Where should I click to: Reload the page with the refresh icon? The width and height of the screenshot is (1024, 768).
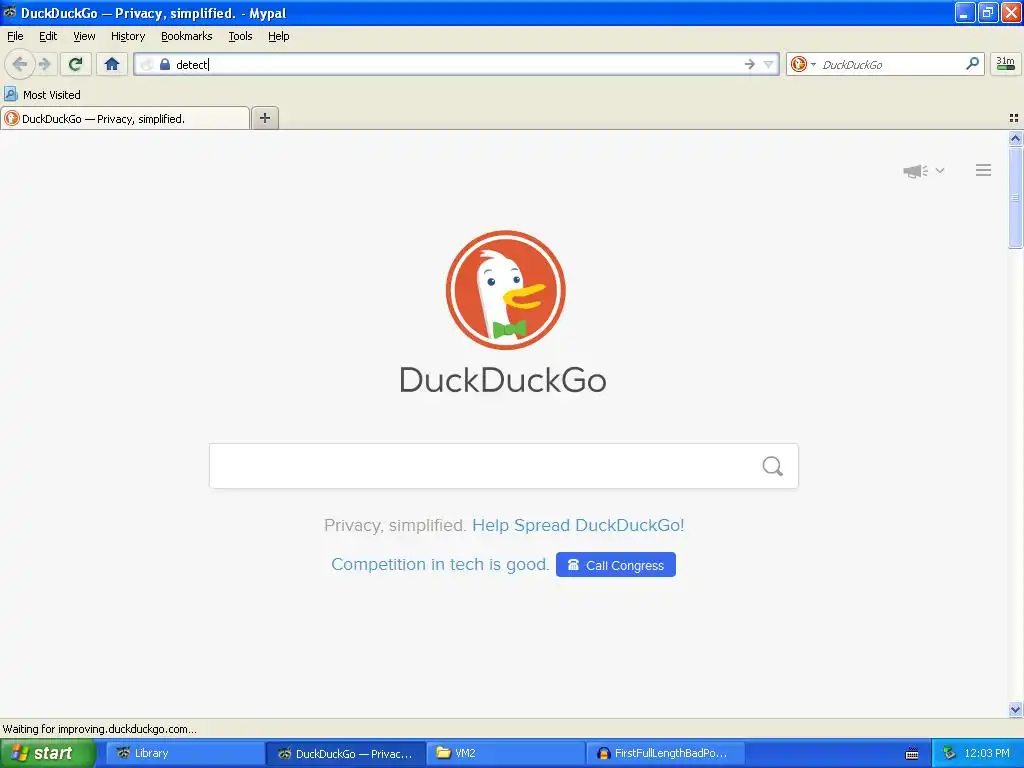tap(76, 64)
